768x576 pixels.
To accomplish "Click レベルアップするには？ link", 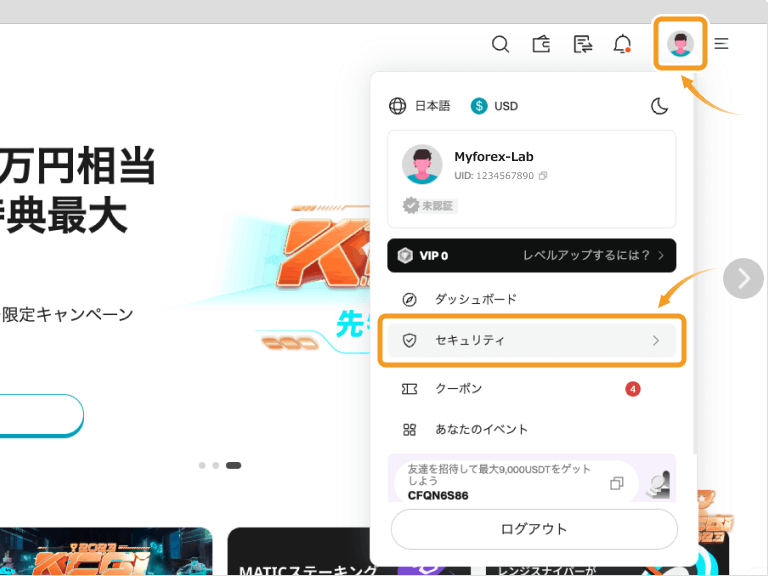I will [593, 255].
